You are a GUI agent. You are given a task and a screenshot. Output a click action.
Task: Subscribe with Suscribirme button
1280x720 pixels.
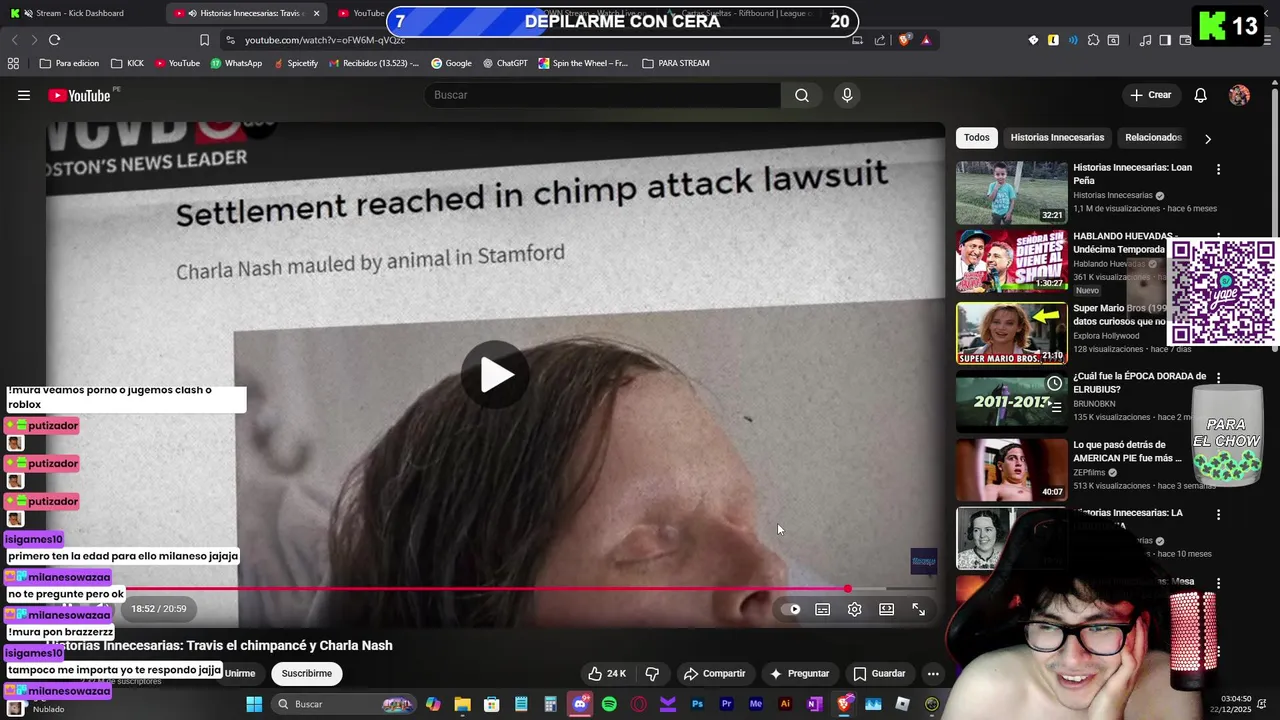coord(306,674)
